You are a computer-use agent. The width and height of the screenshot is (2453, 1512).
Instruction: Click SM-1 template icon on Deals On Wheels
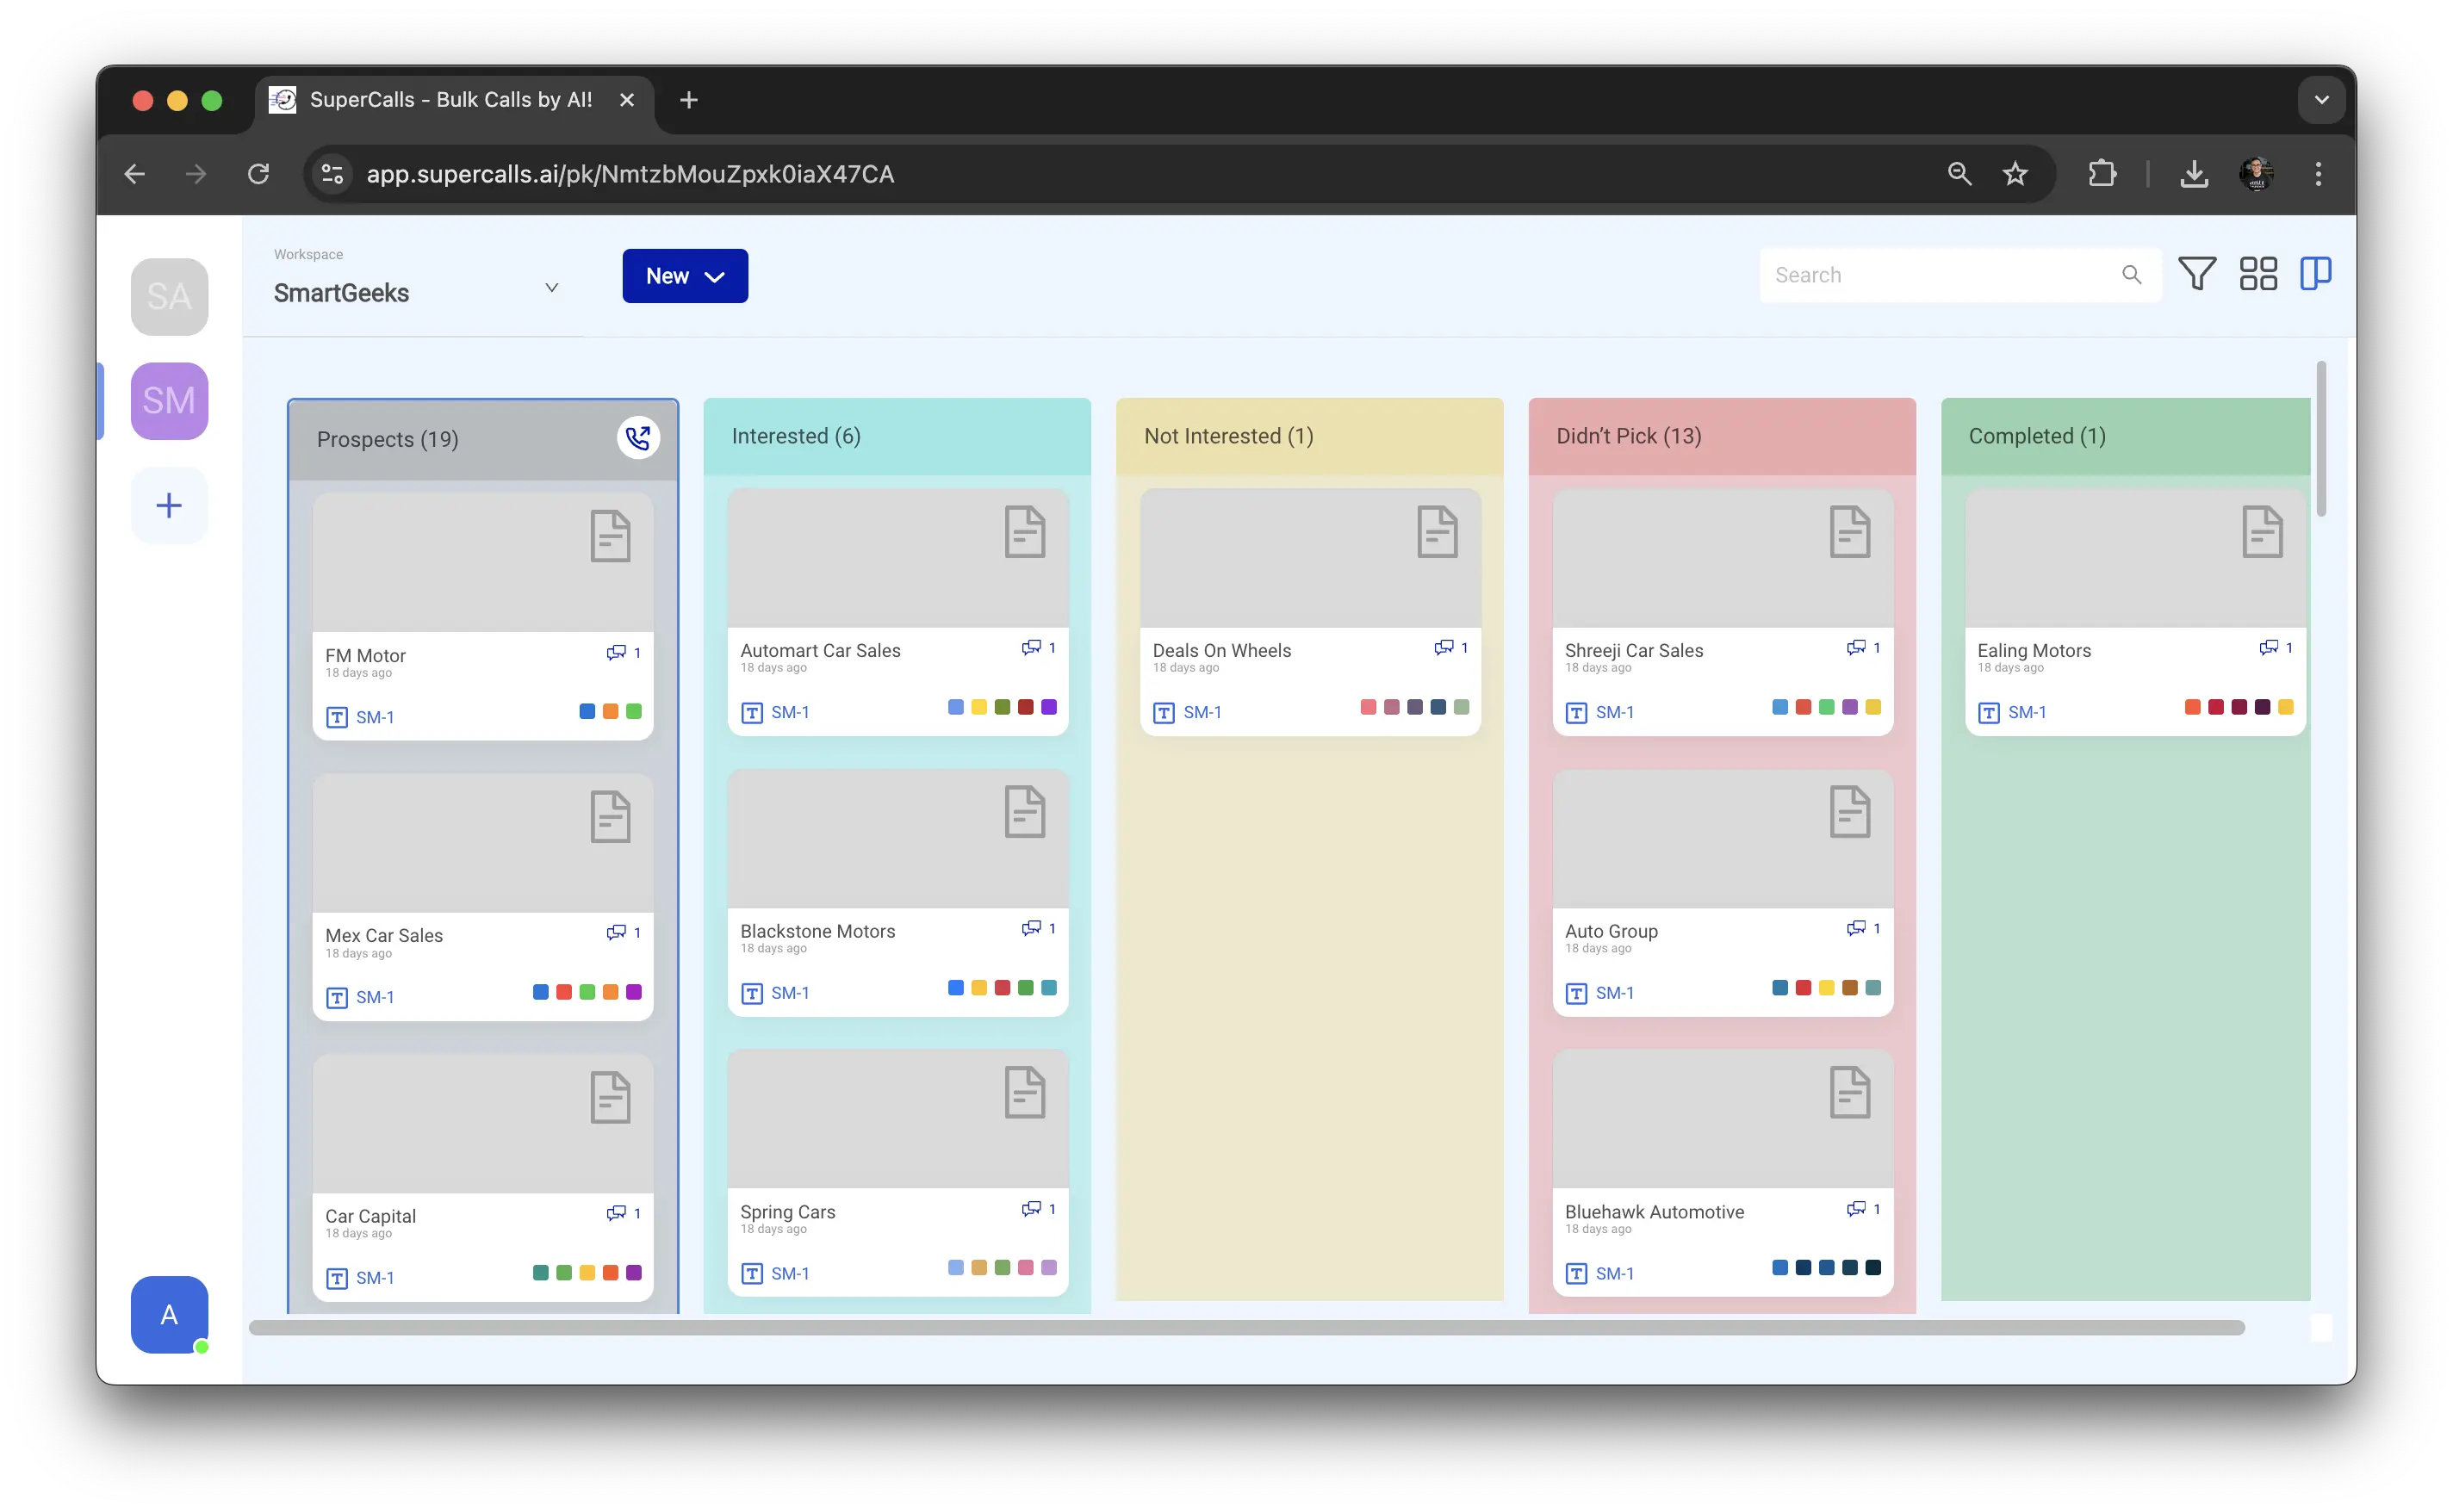click(x=1163, y=713)
